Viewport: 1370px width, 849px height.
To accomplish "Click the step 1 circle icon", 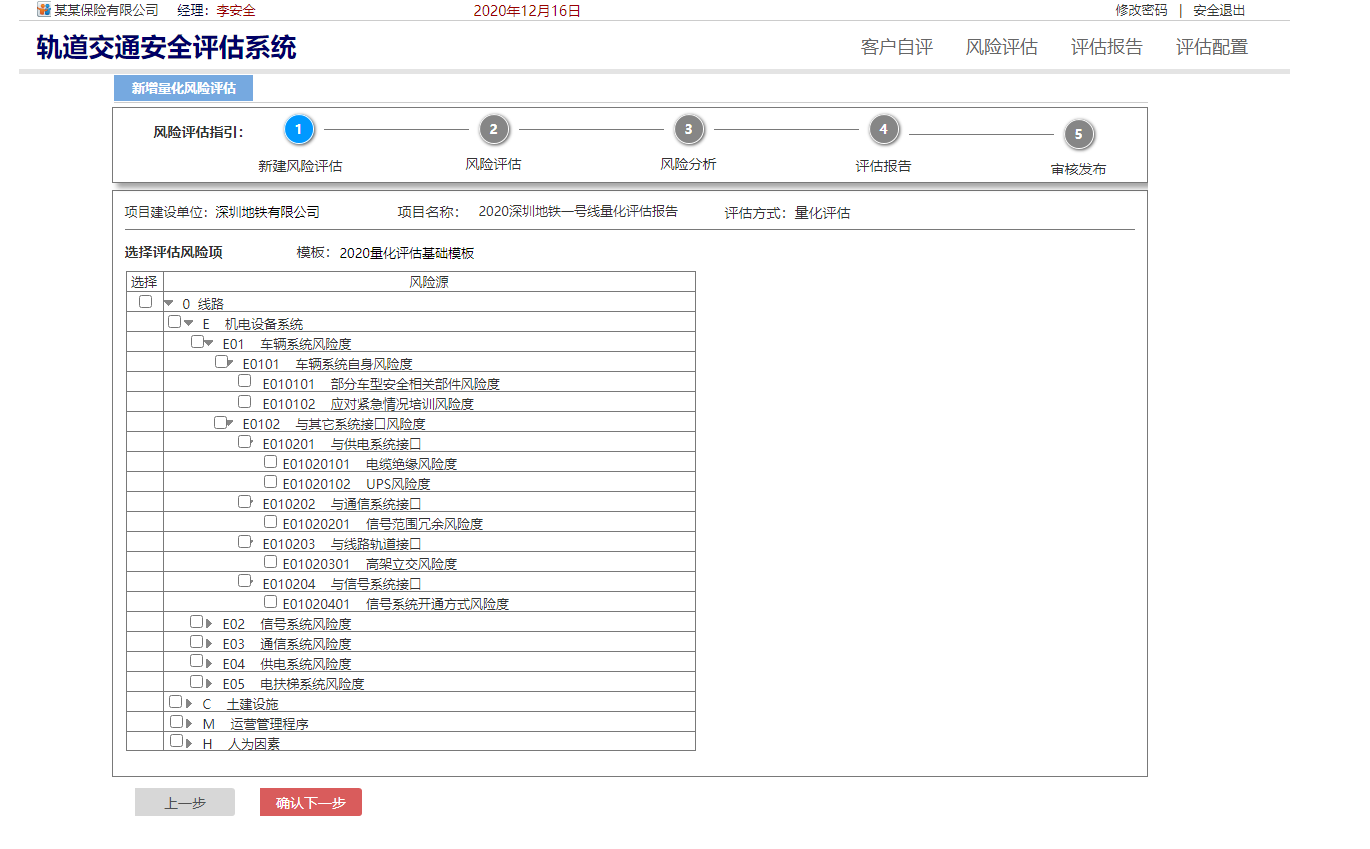I will point(299,129).
